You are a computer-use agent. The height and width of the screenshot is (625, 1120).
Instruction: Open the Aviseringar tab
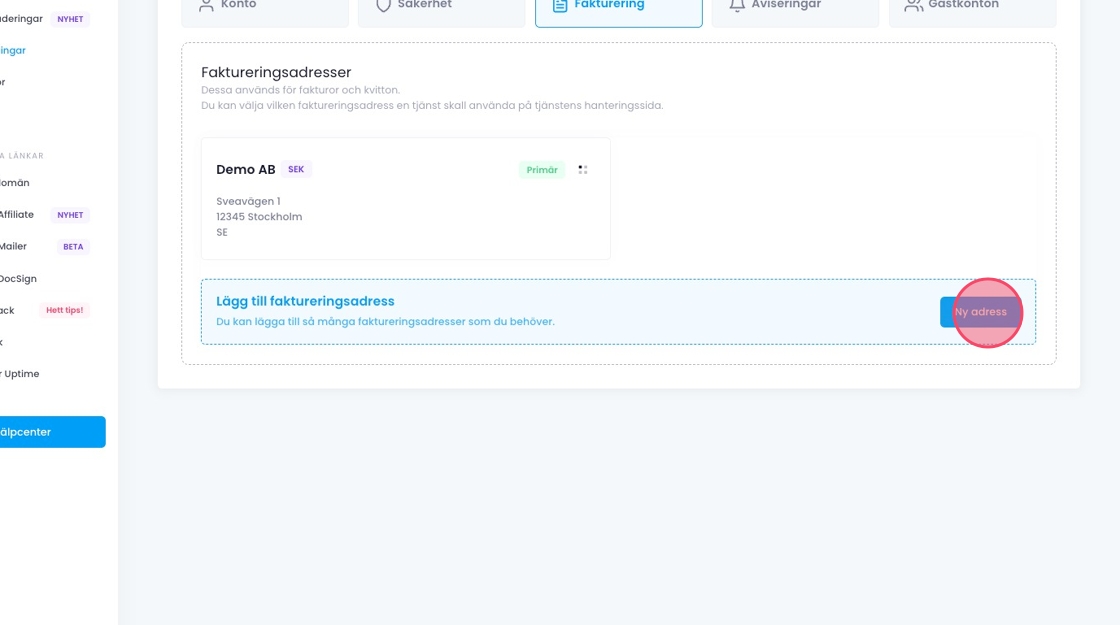coord(795,8)
